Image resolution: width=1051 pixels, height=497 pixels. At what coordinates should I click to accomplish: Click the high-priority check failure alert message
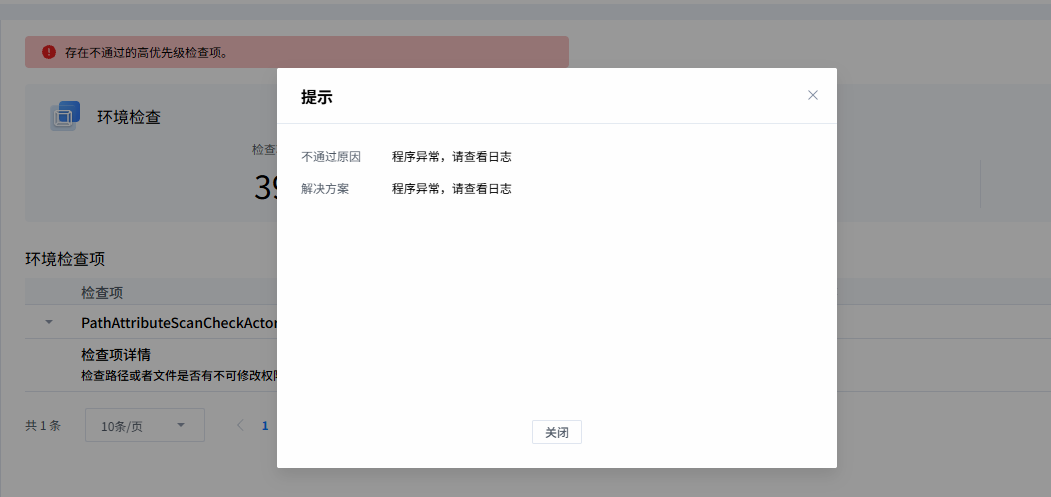click(146, 52)
